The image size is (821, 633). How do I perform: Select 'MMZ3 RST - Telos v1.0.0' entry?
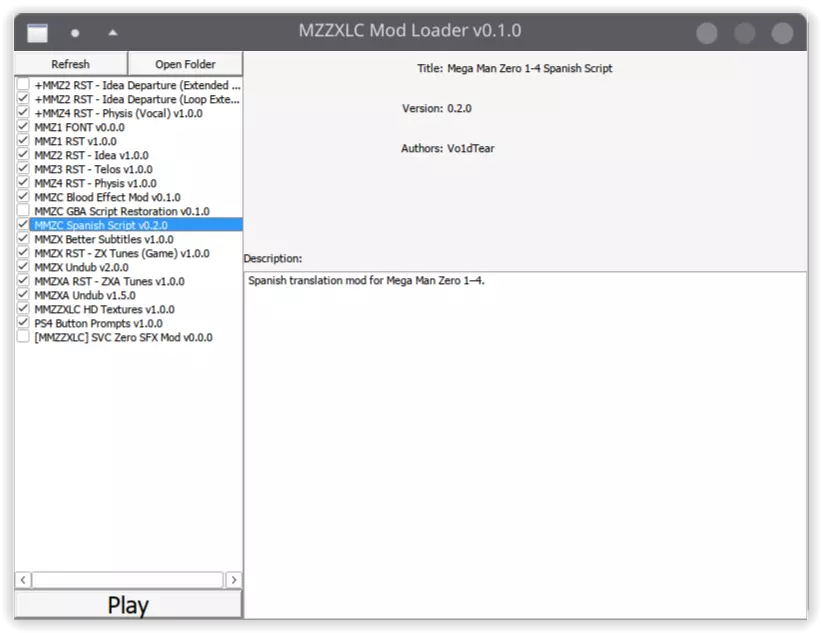coord(94,169)
